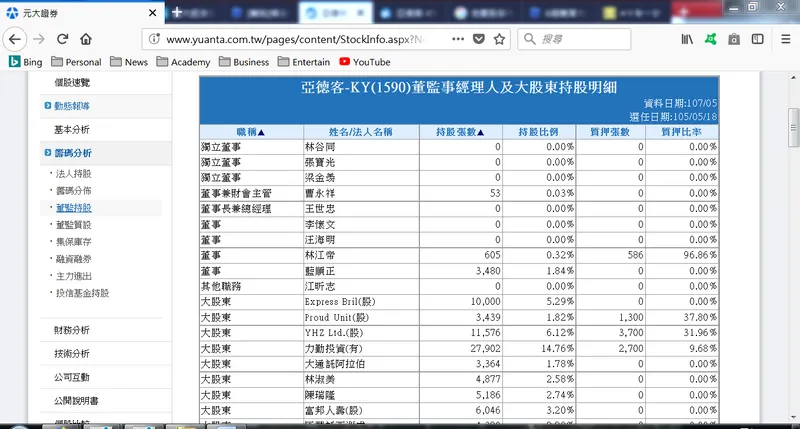Click the 富邦人壽(股) name cell
The width and height of the screenshot is (800, 429).
pyautogui.click(x=361, y=410)
